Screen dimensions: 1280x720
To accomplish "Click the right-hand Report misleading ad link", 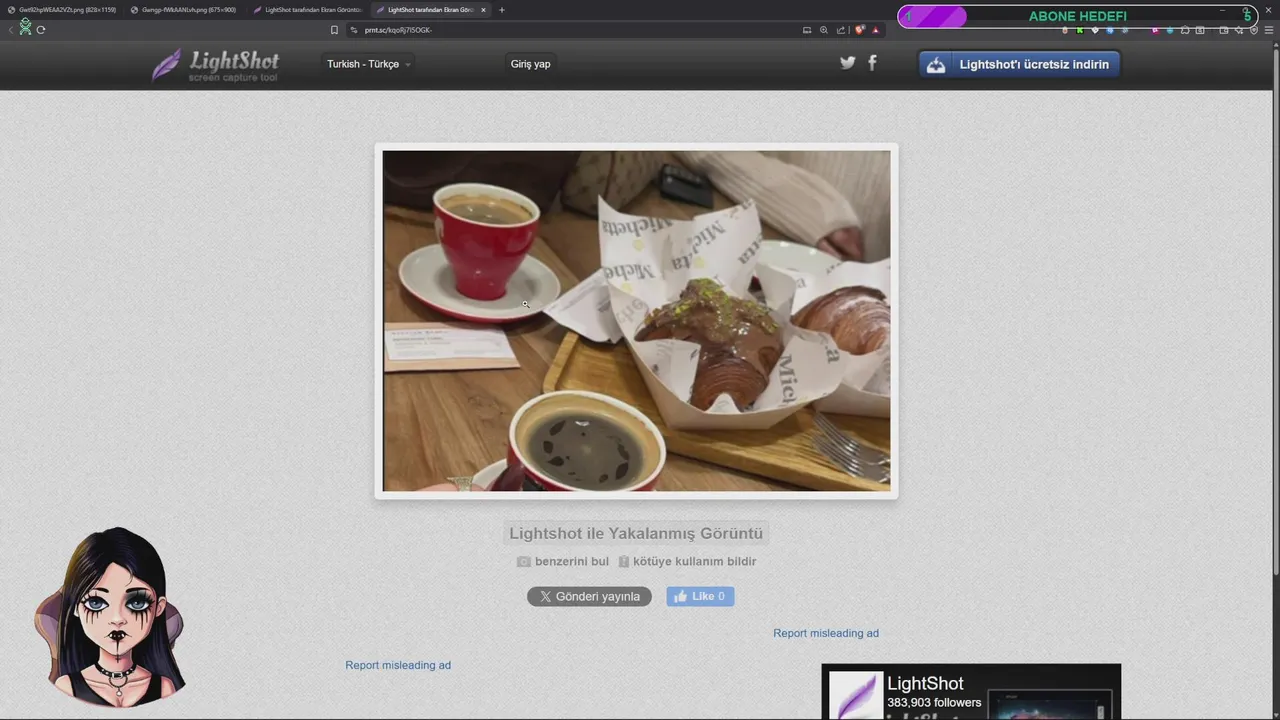I will coord(826,633).
